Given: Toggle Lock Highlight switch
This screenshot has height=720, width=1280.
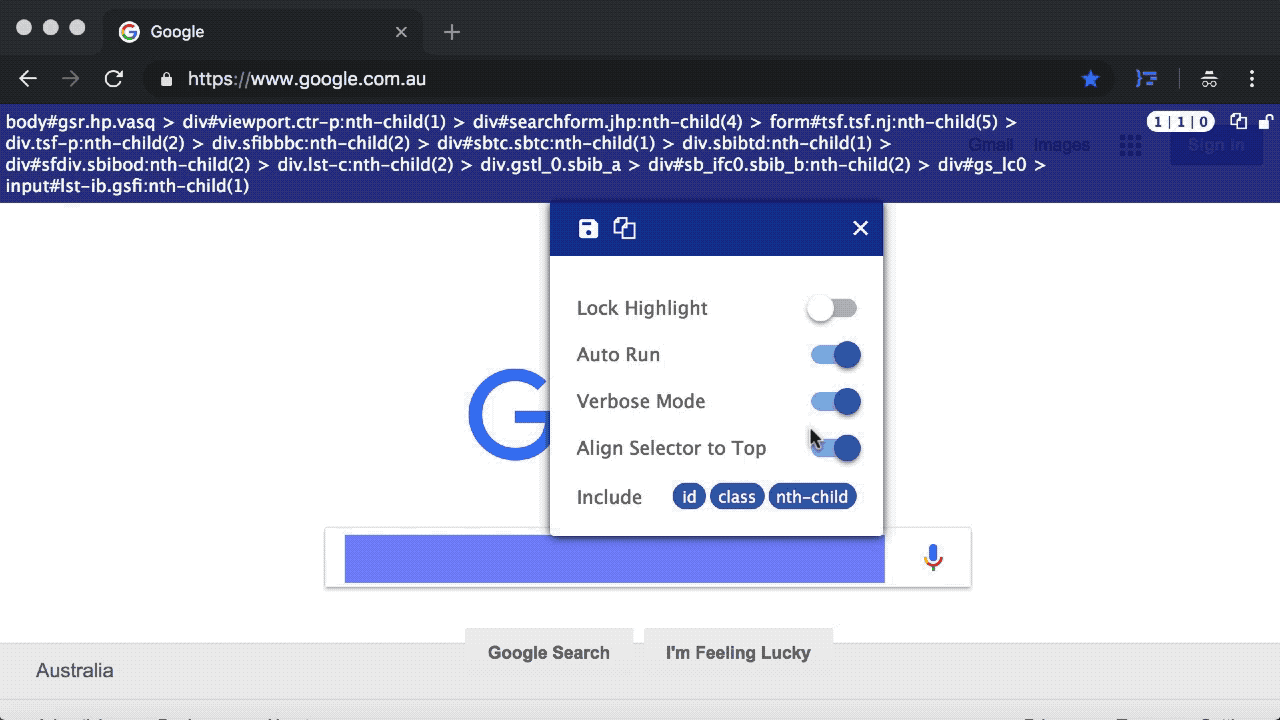Looking at the screenshot, I should click(x=832, y=308).
